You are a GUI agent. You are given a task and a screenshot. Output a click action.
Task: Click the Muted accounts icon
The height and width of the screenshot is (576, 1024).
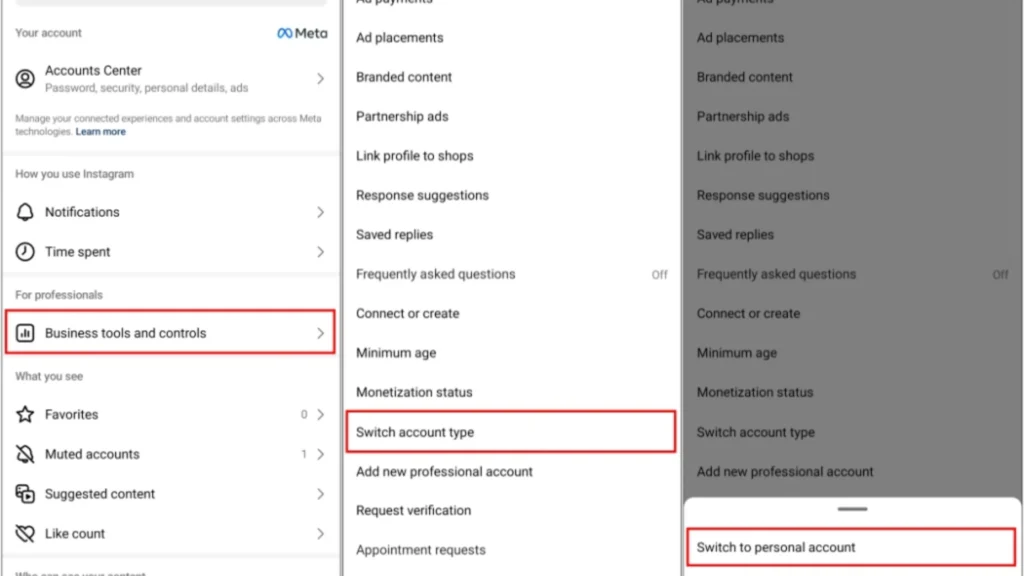tap(25, 454)
